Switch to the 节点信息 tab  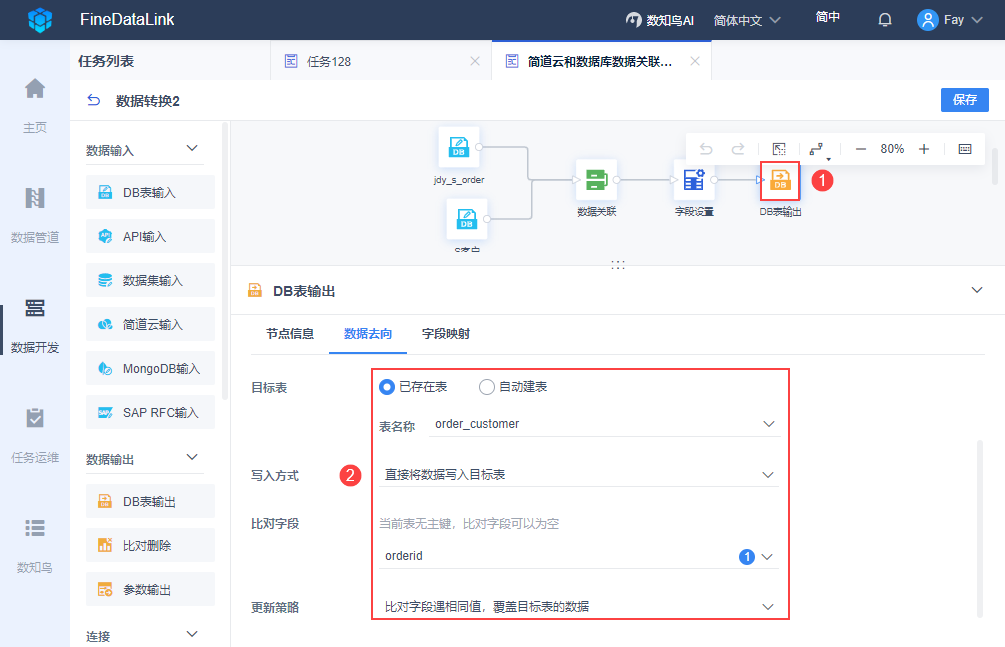[x=290, y=333]
